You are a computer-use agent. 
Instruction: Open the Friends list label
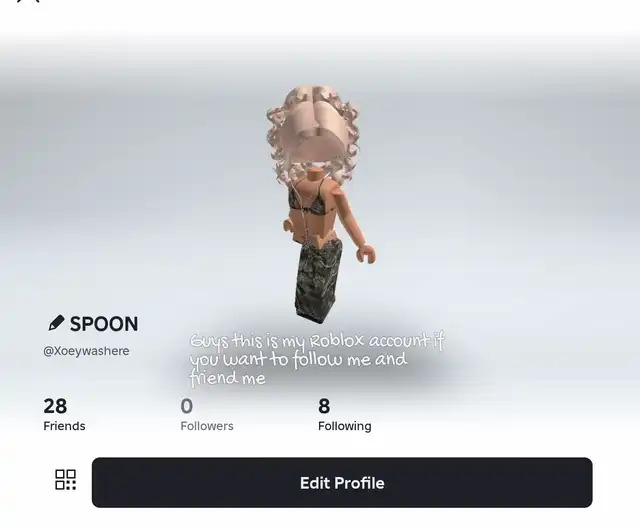coord(64,426)
